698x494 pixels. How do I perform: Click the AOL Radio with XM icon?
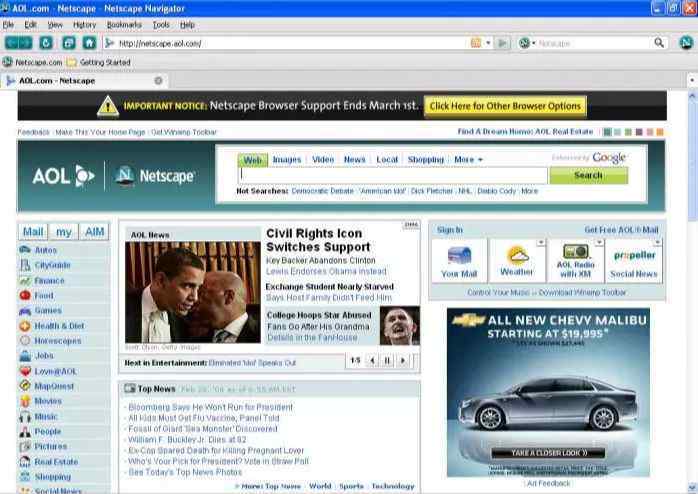pos(576,252)
